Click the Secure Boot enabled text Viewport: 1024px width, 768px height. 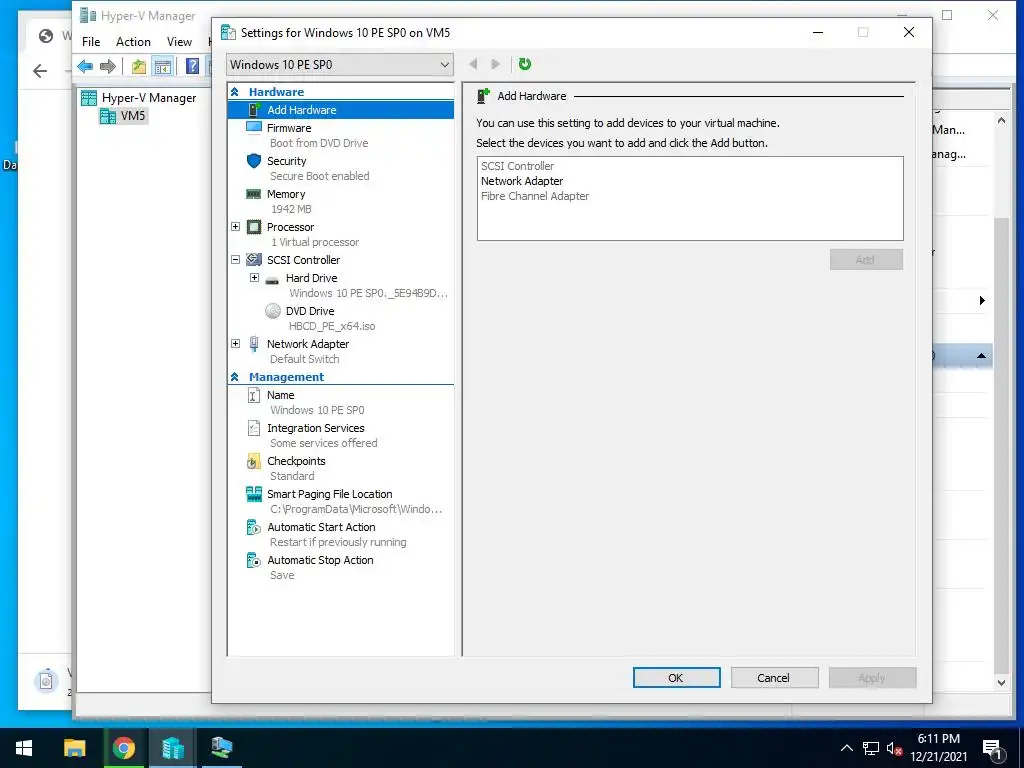coord(319,176)
